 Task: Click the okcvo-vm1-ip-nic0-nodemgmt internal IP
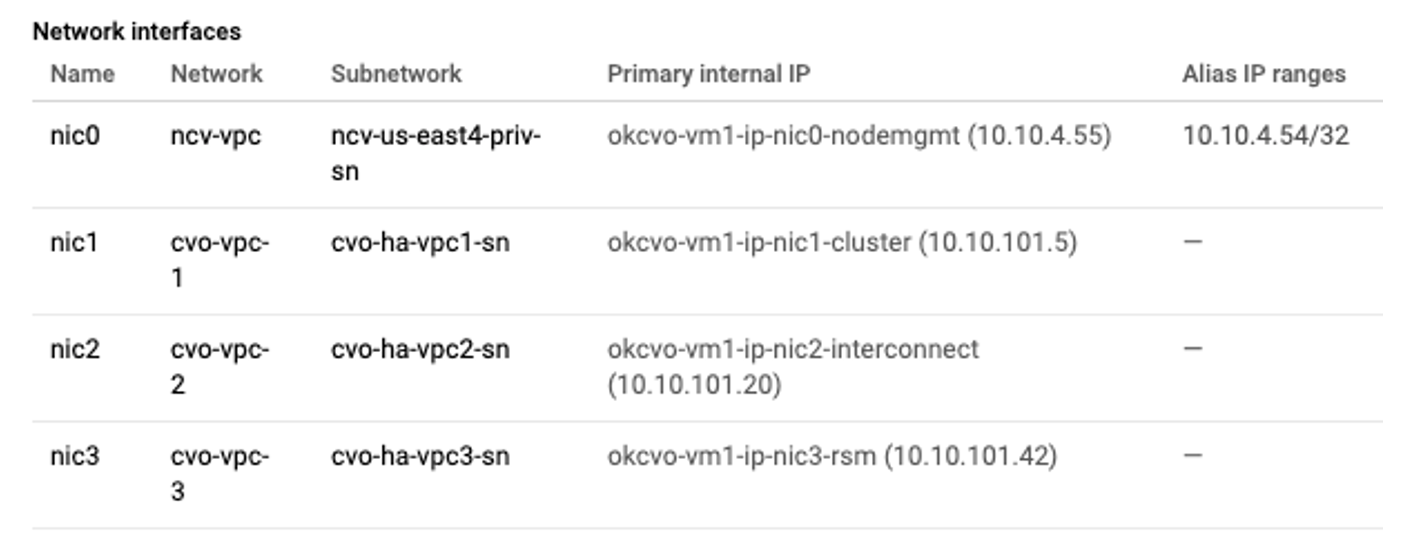click(x=858, y=135)
